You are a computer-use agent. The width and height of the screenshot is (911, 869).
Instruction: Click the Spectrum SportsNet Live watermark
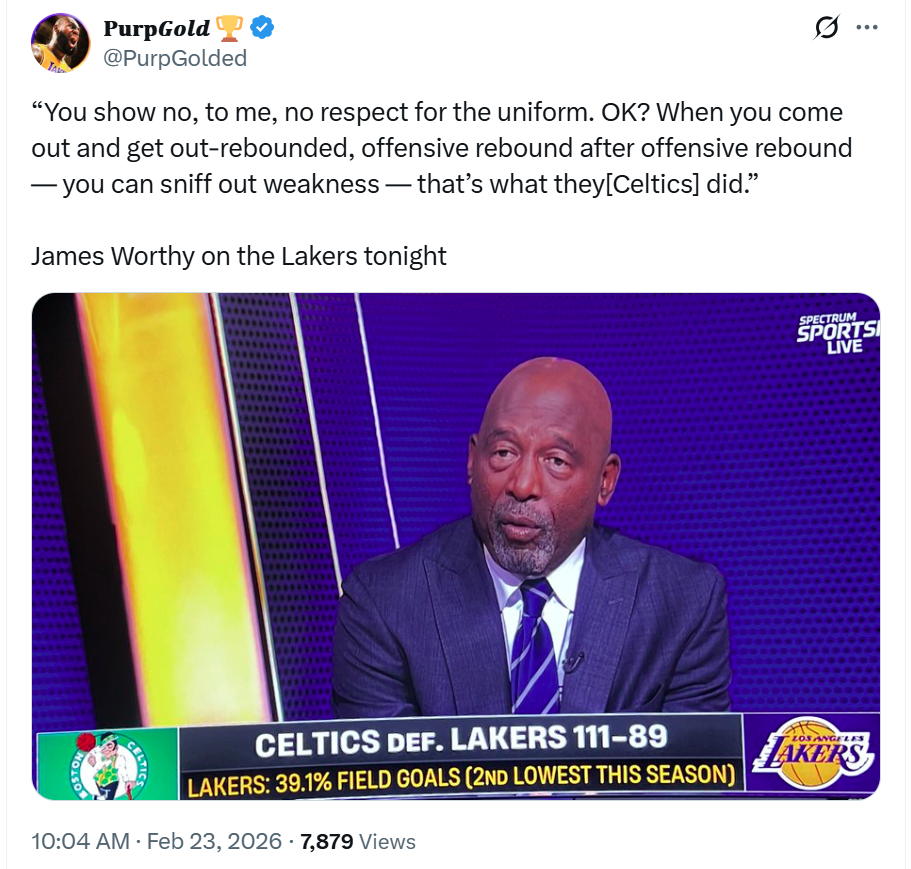tap(837, 333)
